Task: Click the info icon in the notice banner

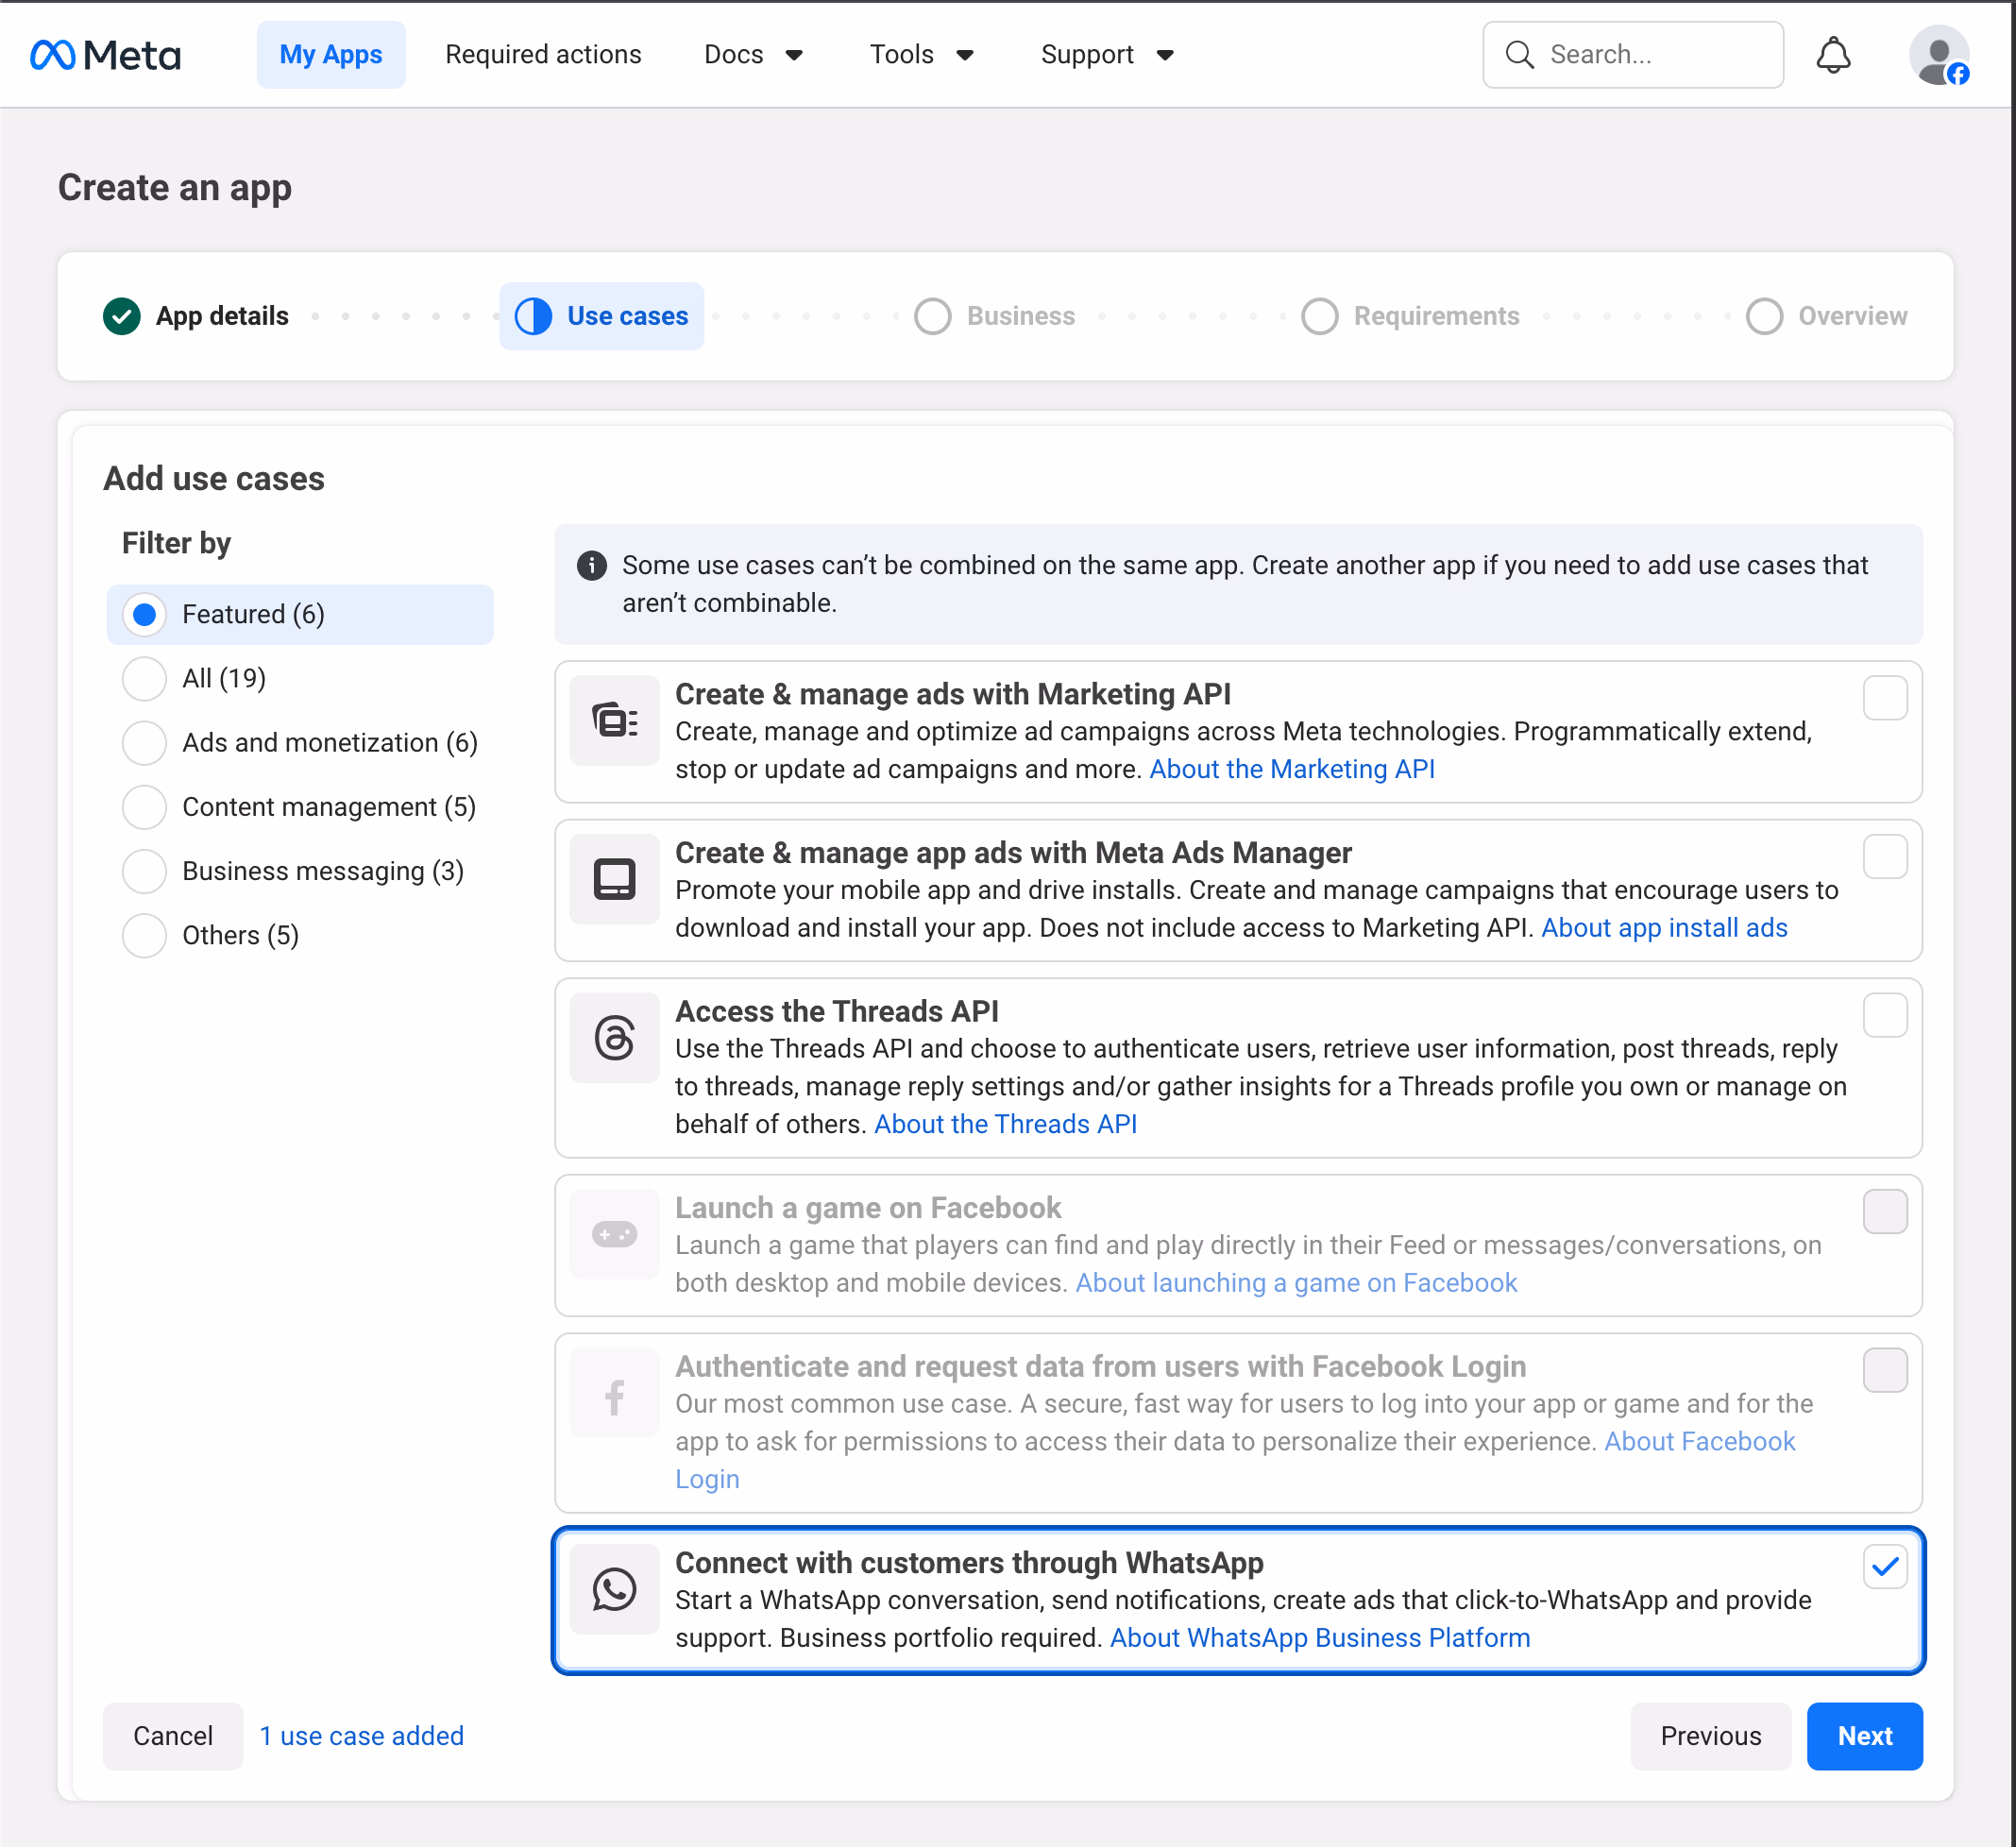Action: 591,565
